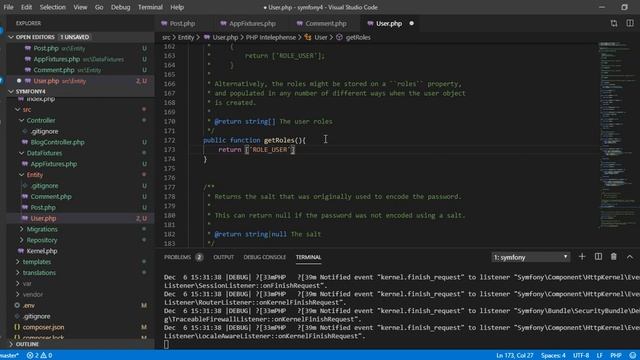The image size is (640, 360).
Task: Open the Help menu
Action: pyautogui.click(x=177, y=7)
